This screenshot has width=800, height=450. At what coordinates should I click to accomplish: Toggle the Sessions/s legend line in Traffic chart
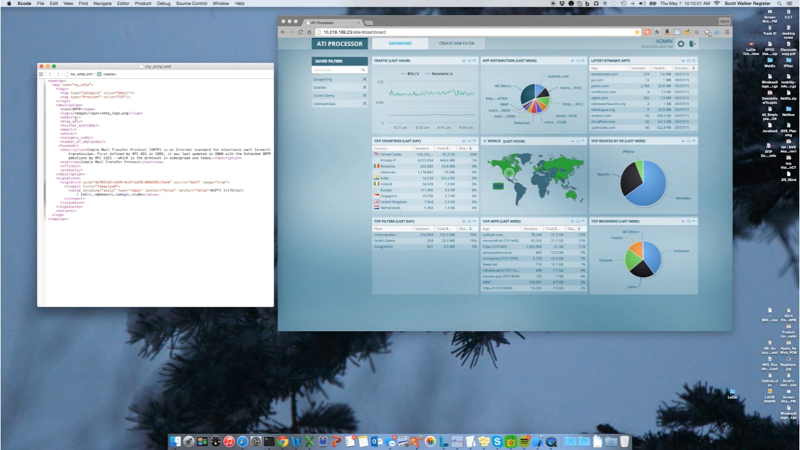point(439,73)
